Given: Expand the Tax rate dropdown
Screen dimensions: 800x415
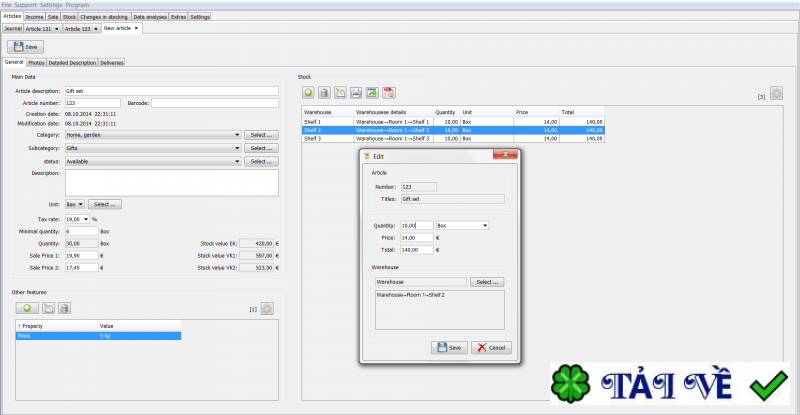Looking at the screenshot, I should tap(85, 219).
